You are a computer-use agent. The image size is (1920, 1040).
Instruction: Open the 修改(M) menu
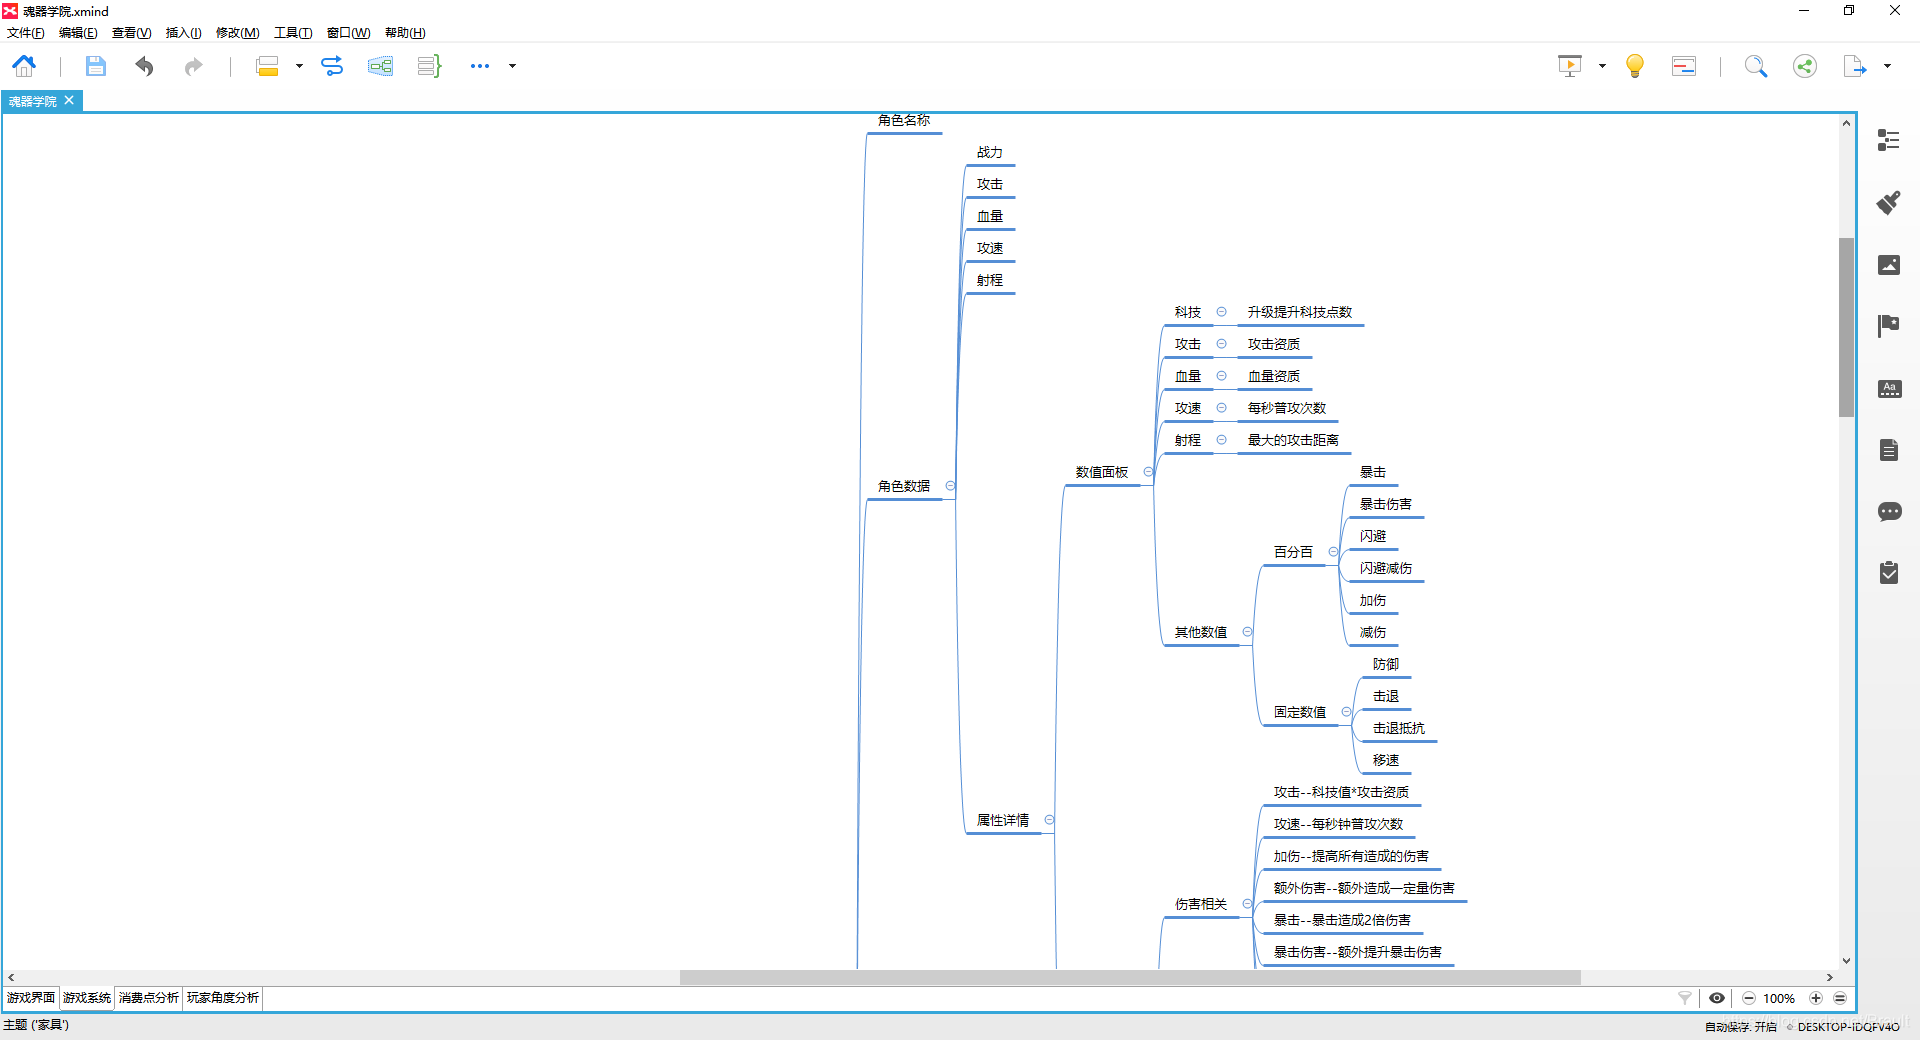[238, 33]
